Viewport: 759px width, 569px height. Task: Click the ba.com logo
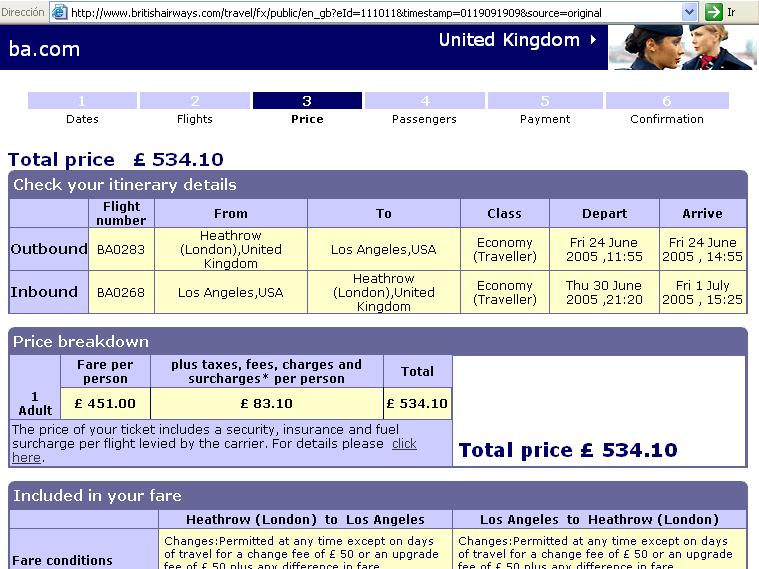(x=44, y=49)
